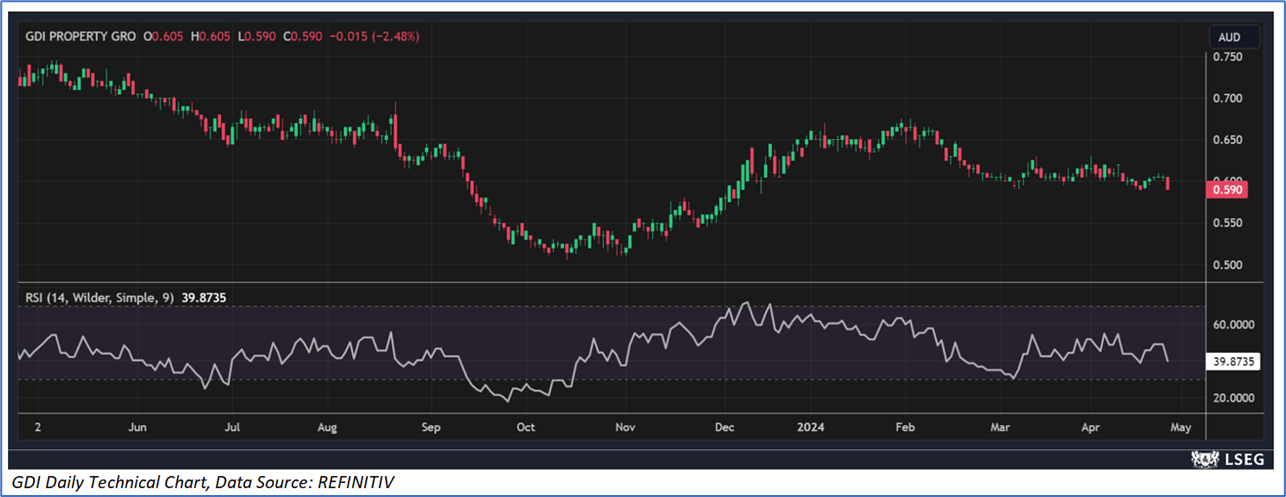
Task: Click the 60.0000 RSI axis label
Action: [x=1233, y=325]
